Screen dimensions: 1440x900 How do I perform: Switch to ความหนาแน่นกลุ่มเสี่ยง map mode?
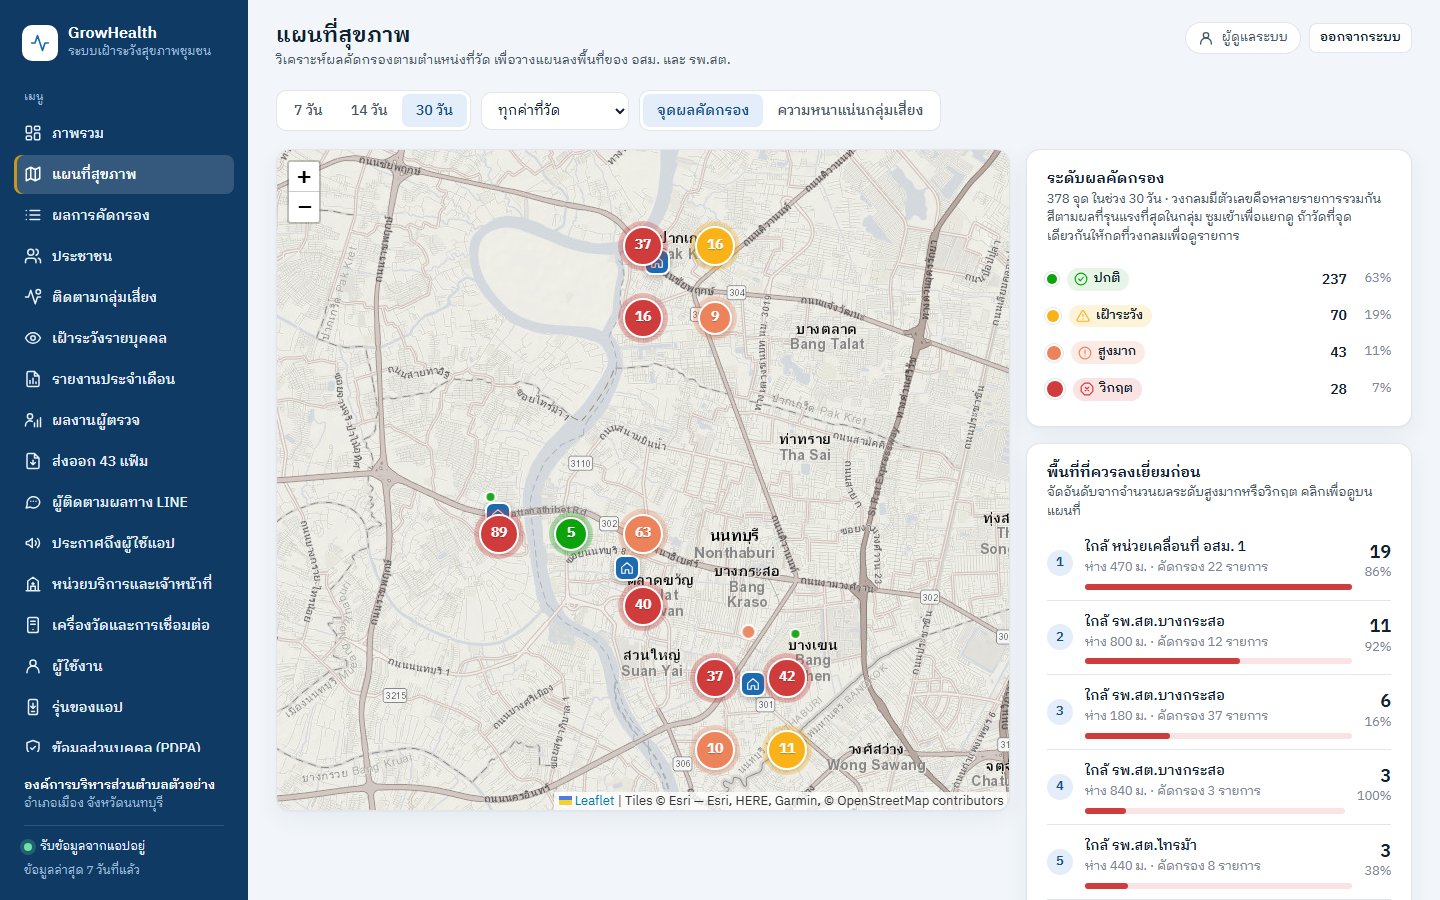pyautogui.click(x=850, y=110)
